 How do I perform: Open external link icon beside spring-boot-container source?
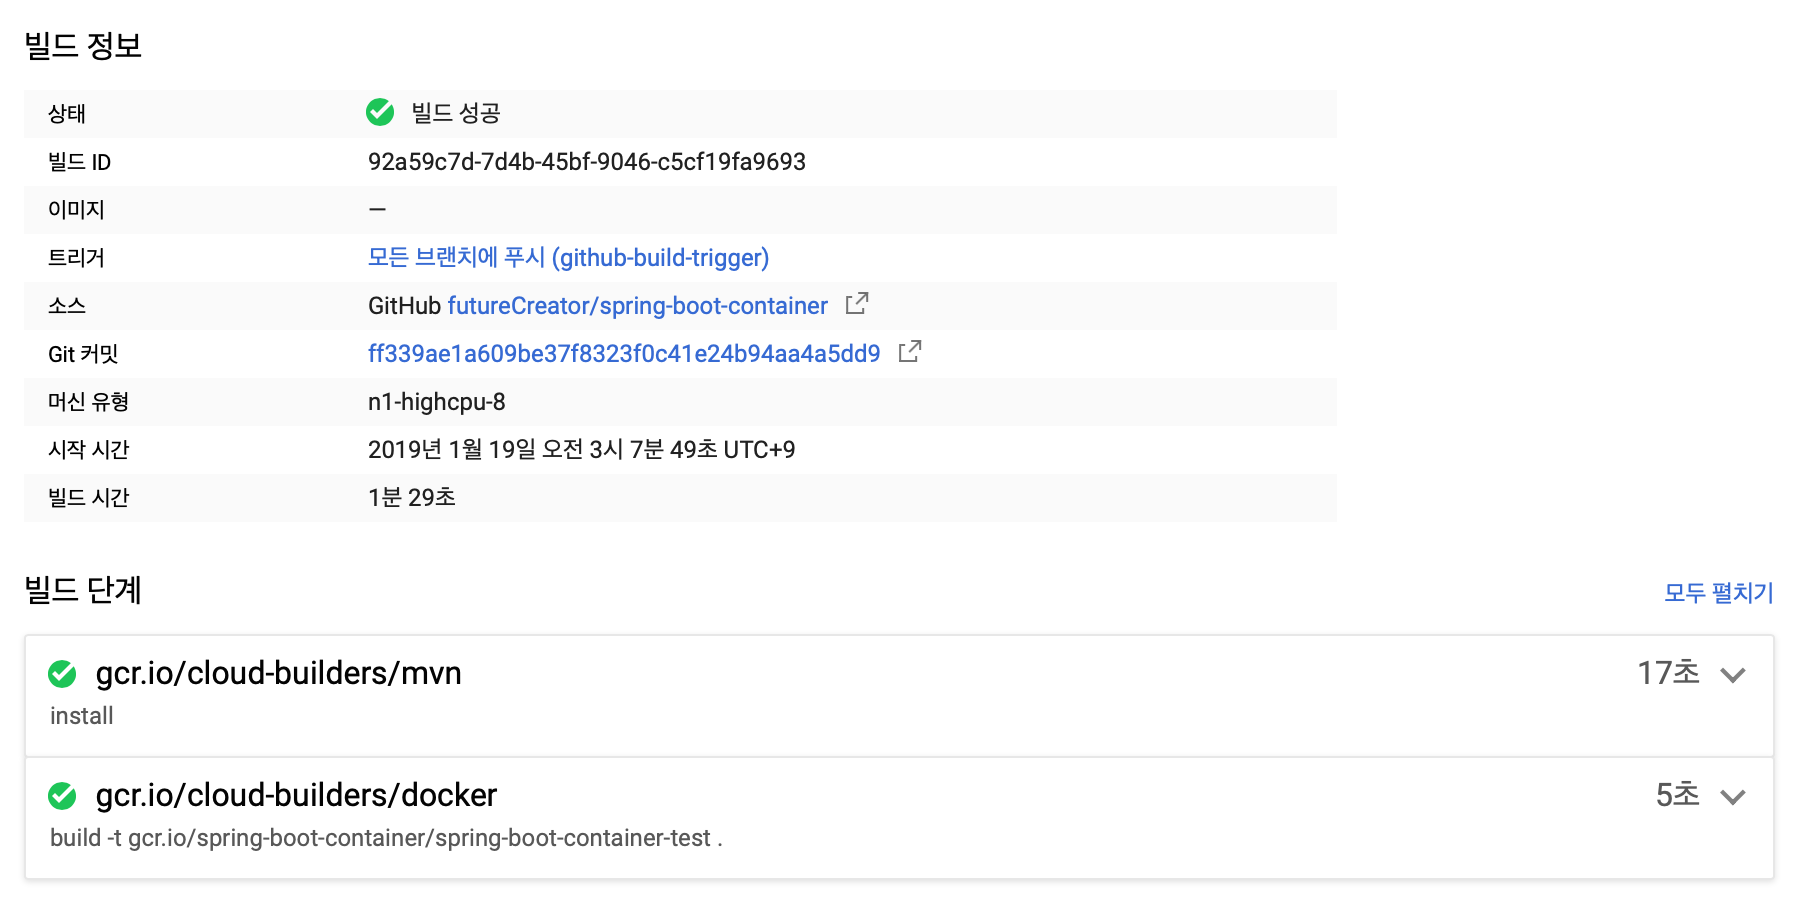pyautogui.click(x=856, y=304)
